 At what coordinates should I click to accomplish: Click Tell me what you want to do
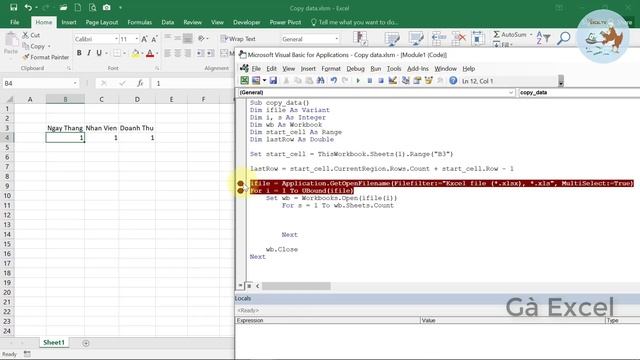(355, 22)
